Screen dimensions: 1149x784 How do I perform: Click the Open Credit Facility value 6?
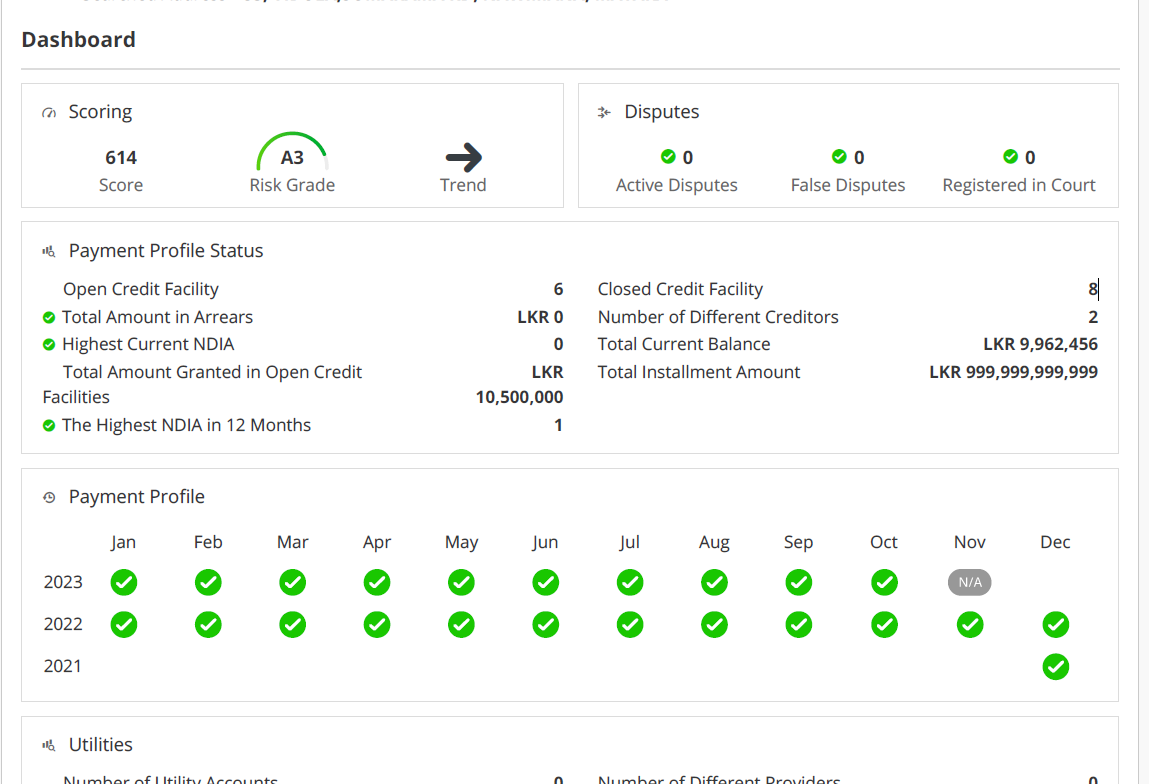[x=558, y=289]
